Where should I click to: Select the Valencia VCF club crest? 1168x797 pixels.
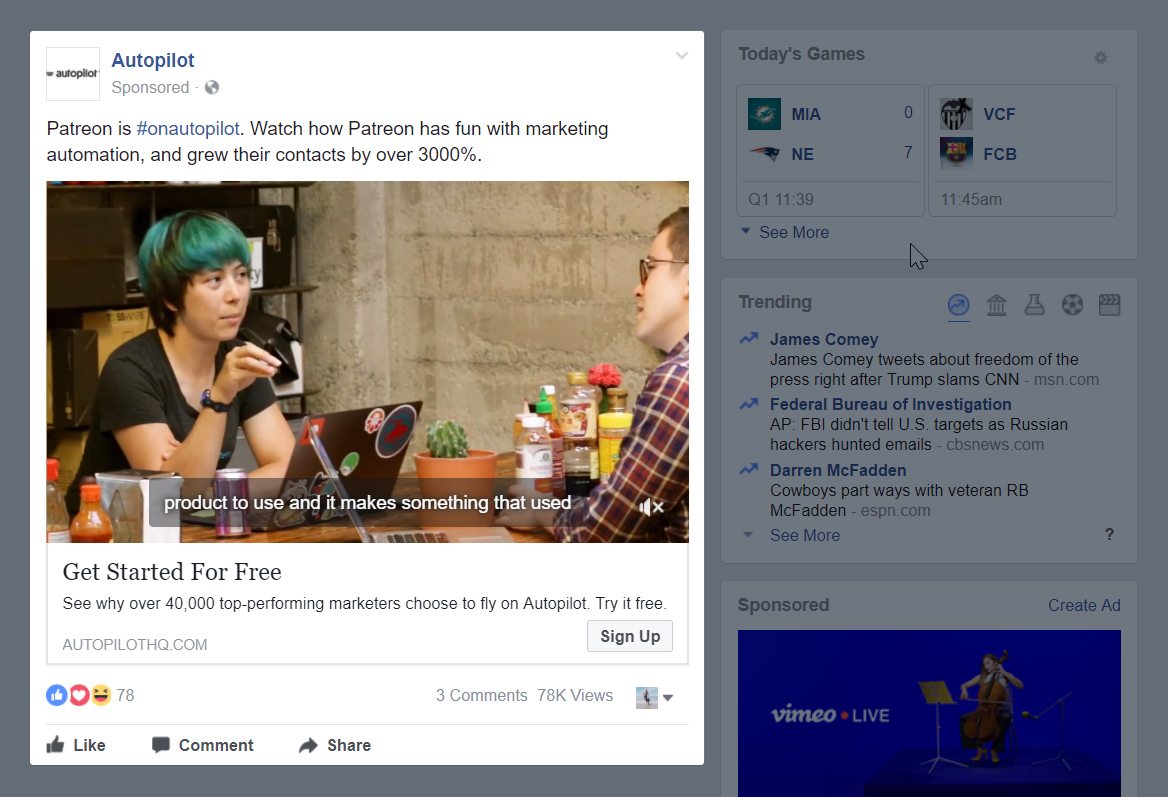click(956, 114)
